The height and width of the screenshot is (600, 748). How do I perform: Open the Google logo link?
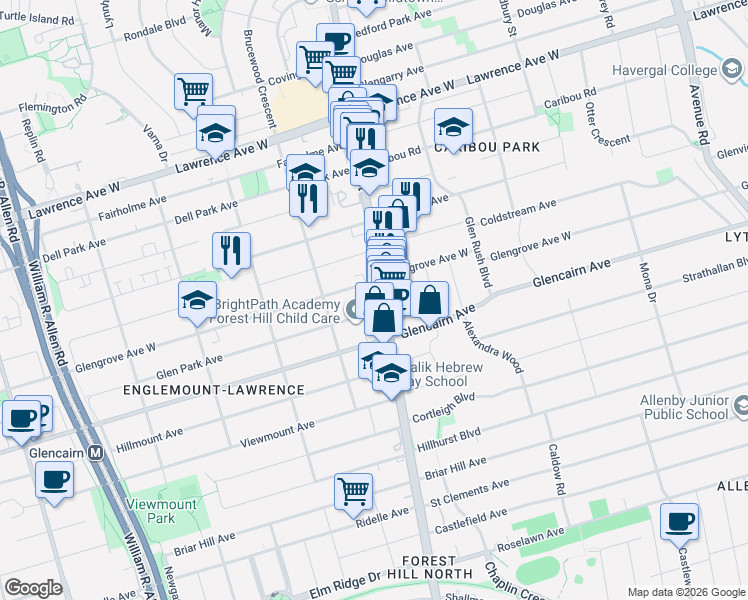33,588
